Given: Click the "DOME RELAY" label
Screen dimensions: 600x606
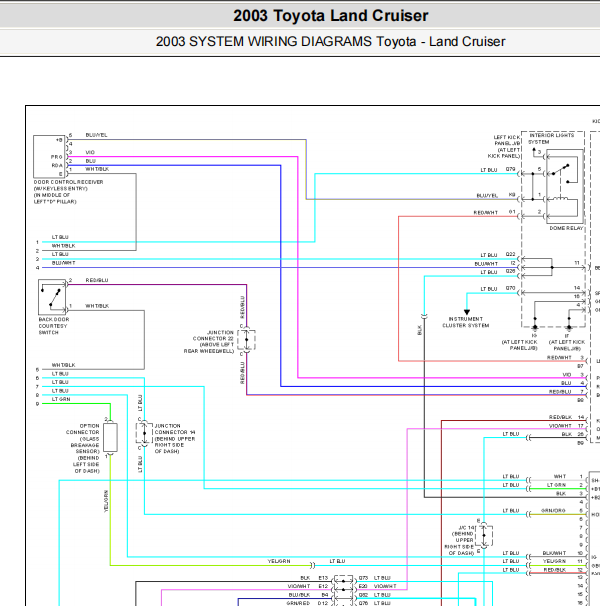Looking at the screenshot, I should 566,228.
